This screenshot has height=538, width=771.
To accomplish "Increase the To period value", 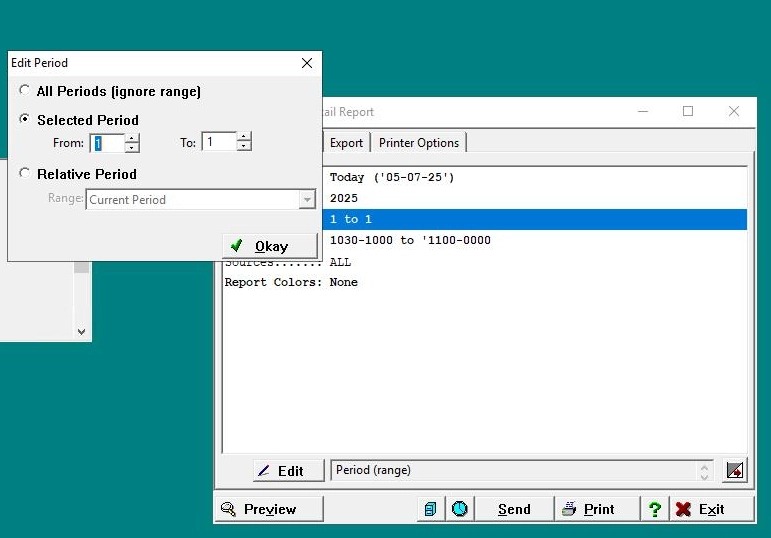I will (x=244, y=137).
